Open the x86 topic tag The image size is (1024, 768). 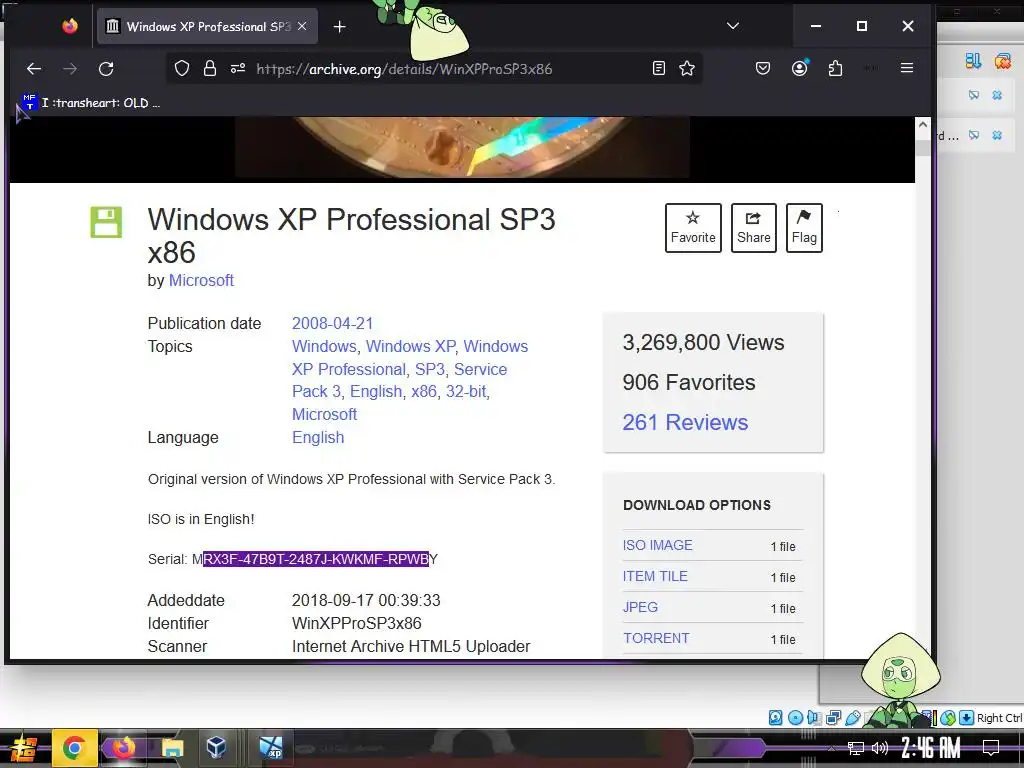[x=424, y=391]
